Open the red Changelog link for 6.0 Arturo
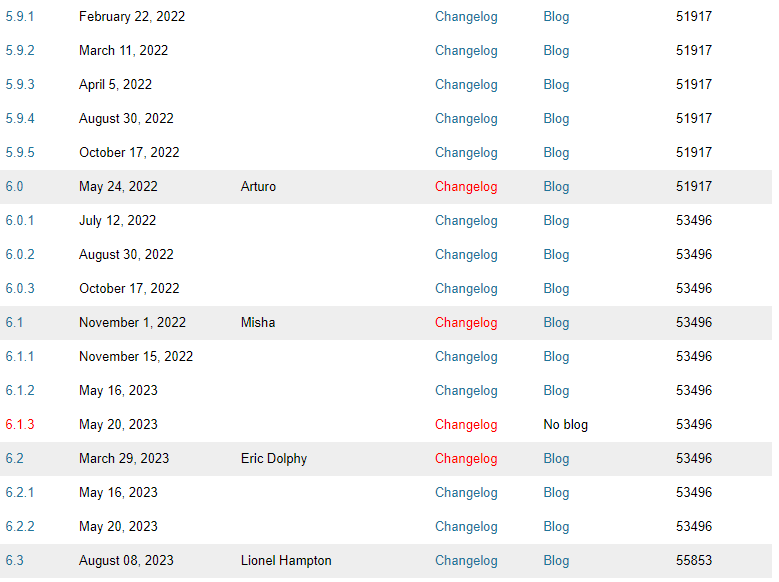Viewport: 779px width, 582px height. (x=465, y=187)
